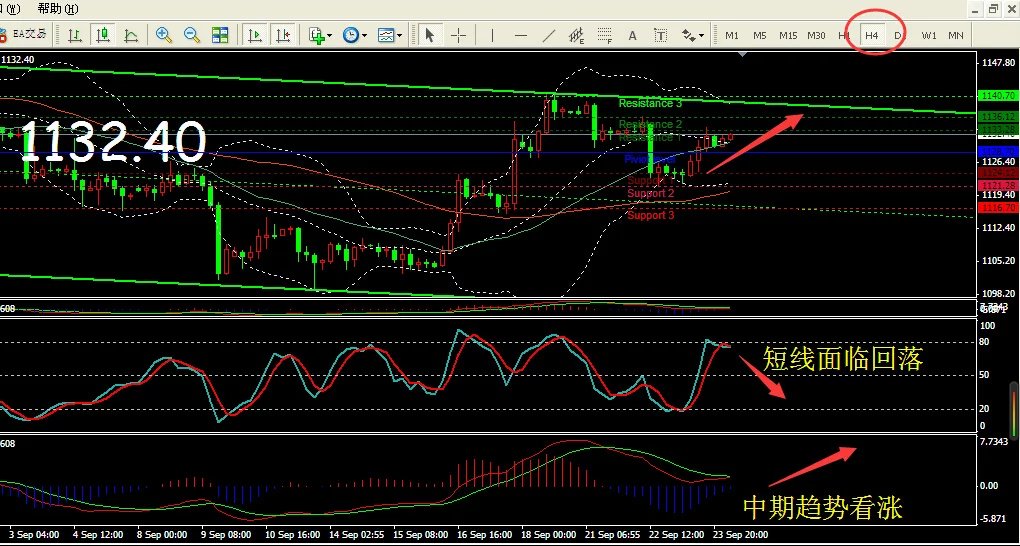Click the zoom in magnifier

click(164, 35)
